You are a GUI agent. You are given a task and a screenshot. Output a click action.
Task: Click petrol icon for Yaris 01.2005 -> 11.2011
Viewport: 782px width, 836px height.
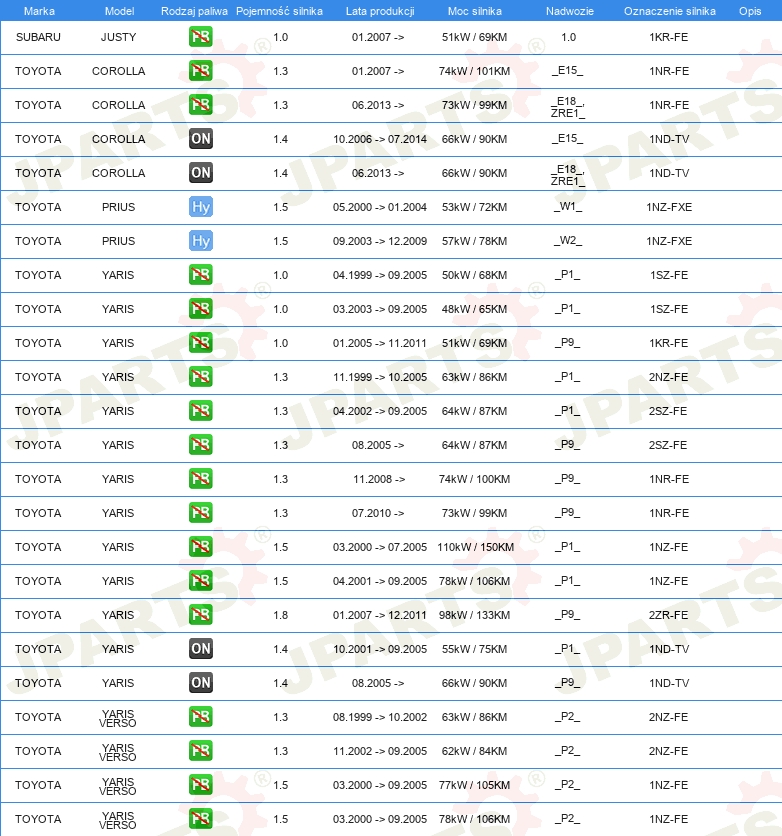click(x=200, y=343)
